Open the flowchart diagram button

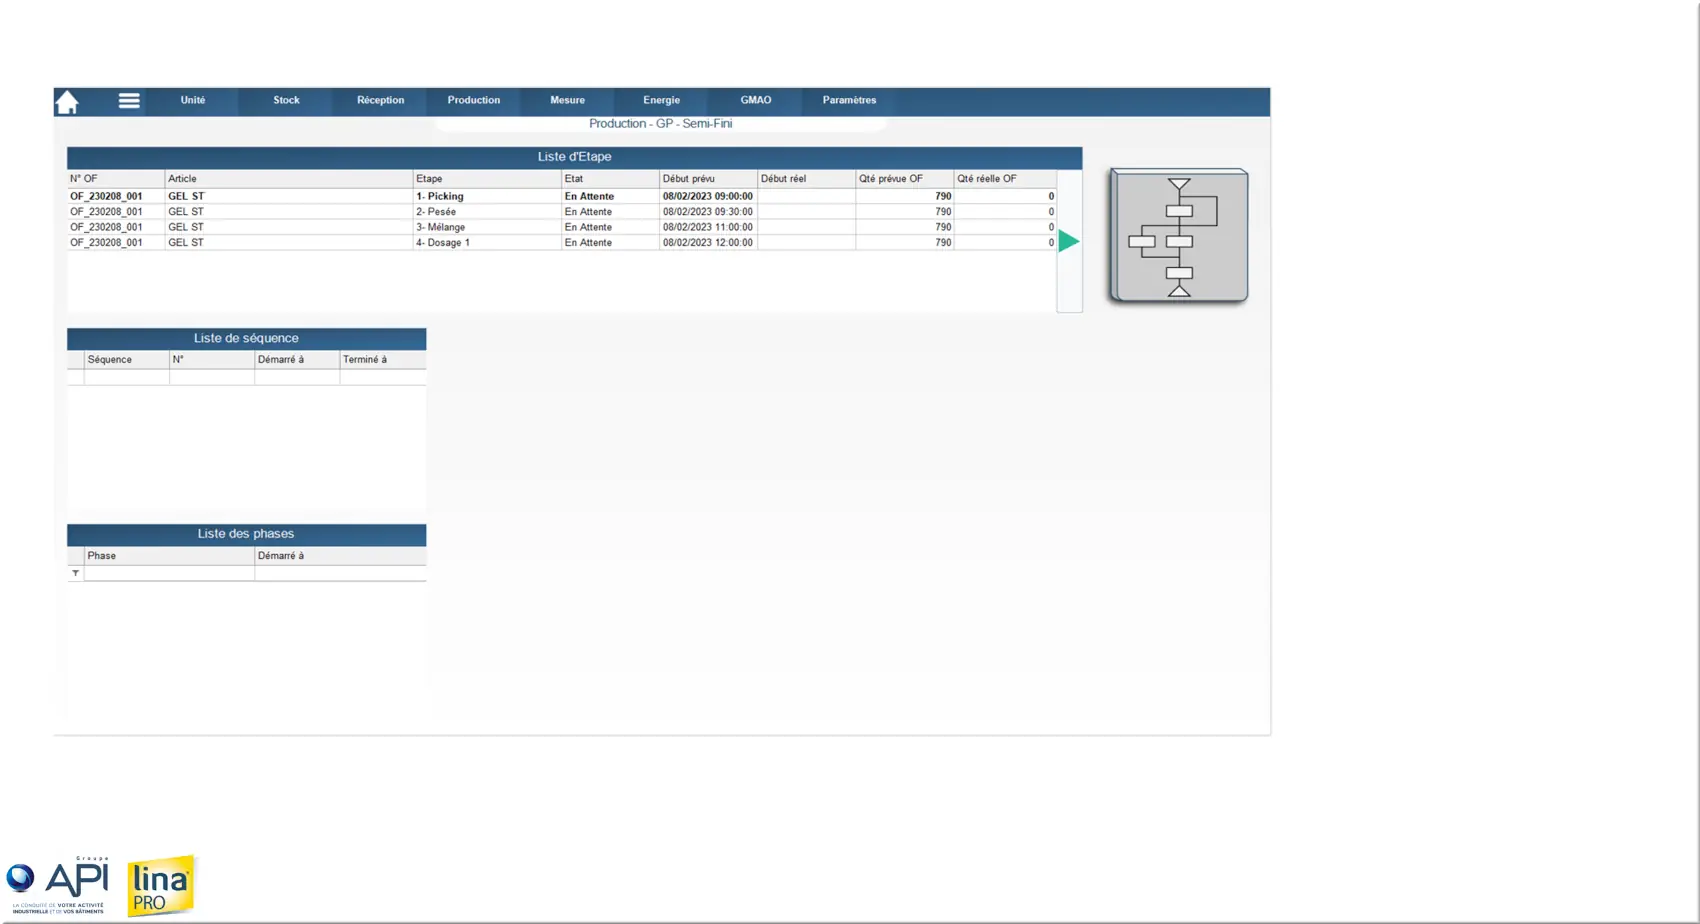(x=1179, y=236)
